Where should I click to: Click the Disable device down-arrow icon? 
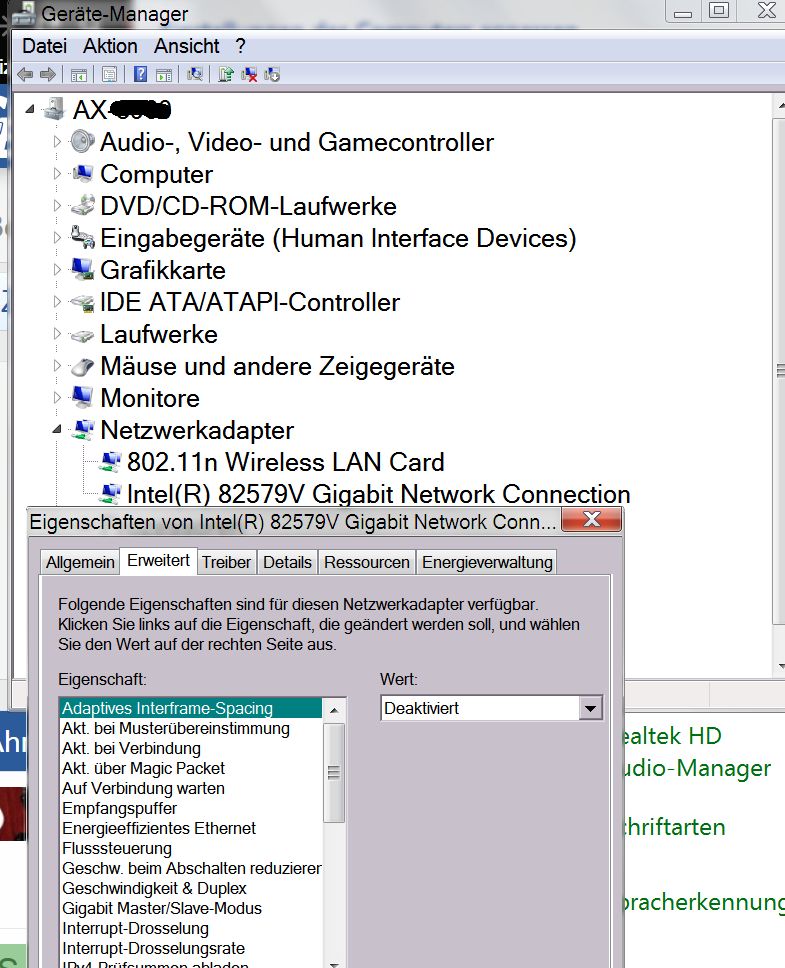click(x=272, y=74)
